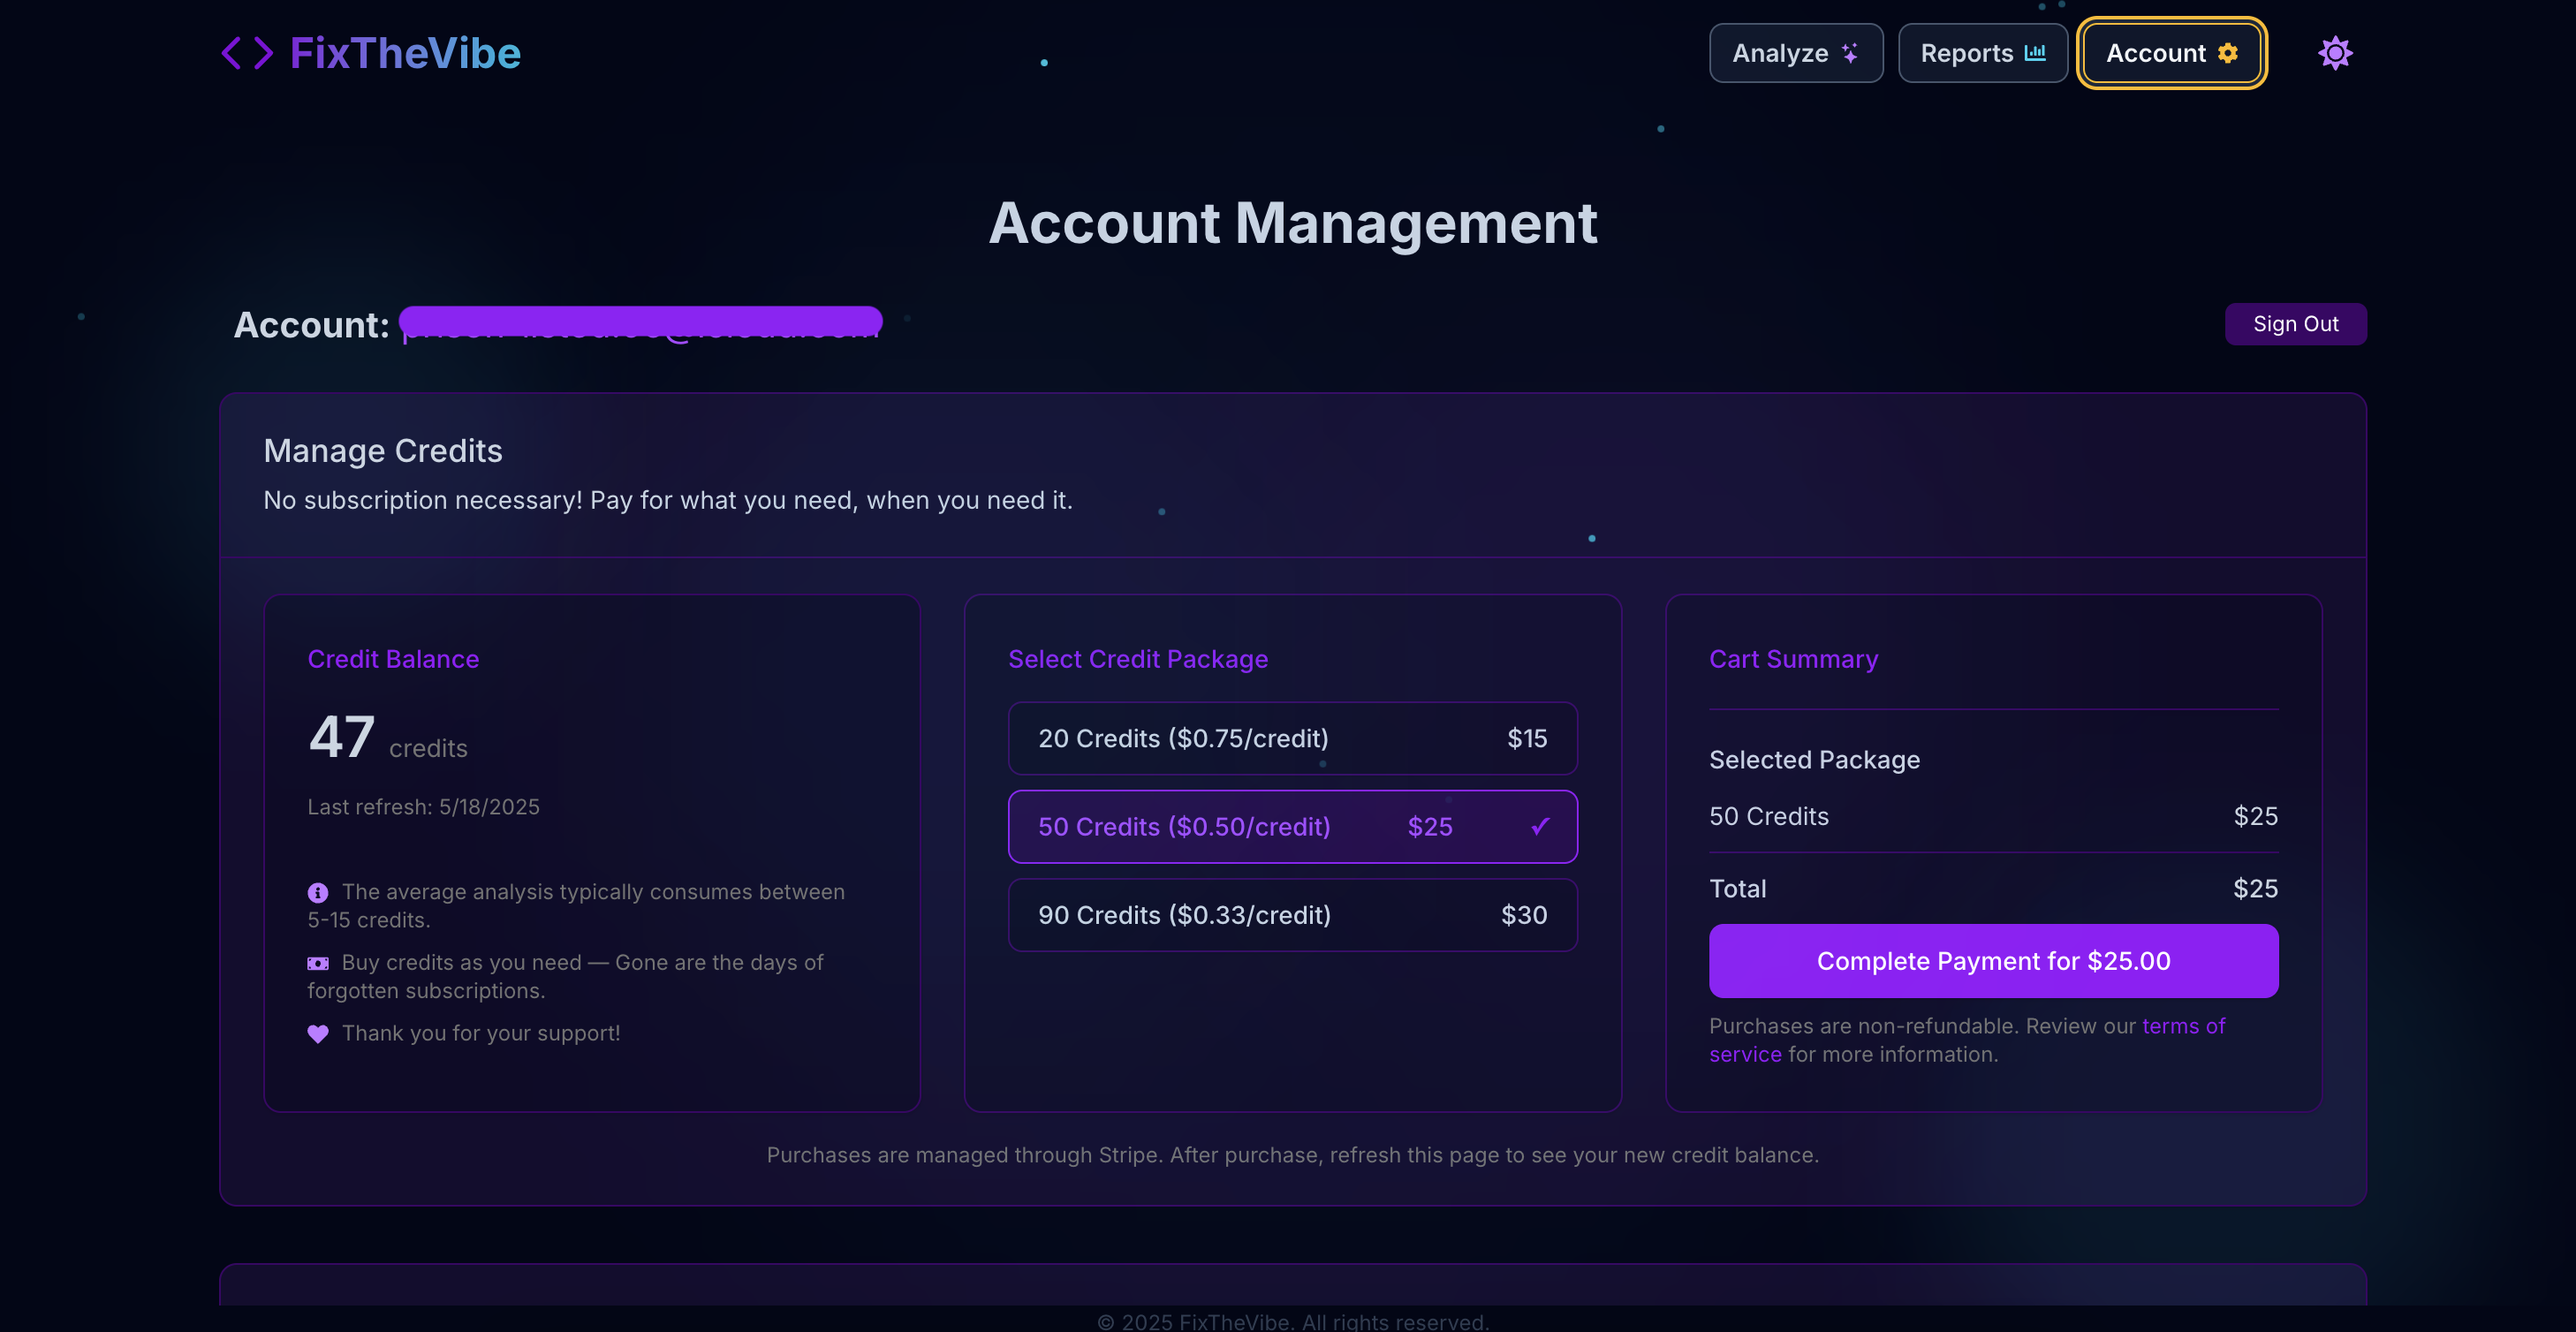Open the Account page
Screen dimensions: 2576x1332
[2172, 53]
